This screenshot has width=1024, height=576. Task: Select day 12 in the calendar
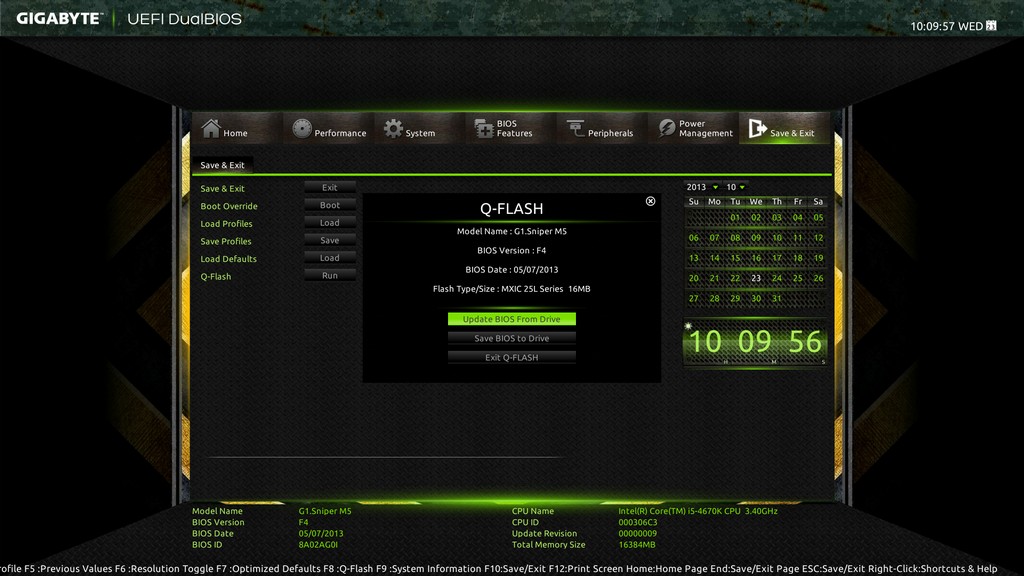[x=818, y=238]
